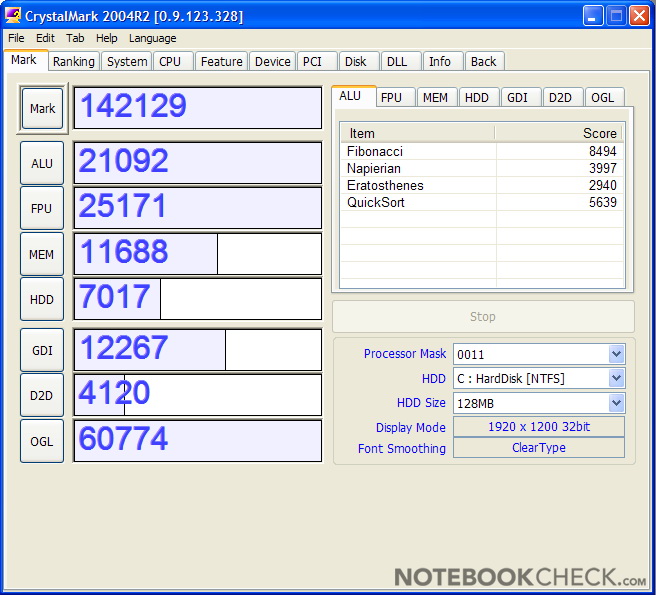Run the ALU benchmark button
The width and height of the screenshot is (656, 595).
coord(42,163)
